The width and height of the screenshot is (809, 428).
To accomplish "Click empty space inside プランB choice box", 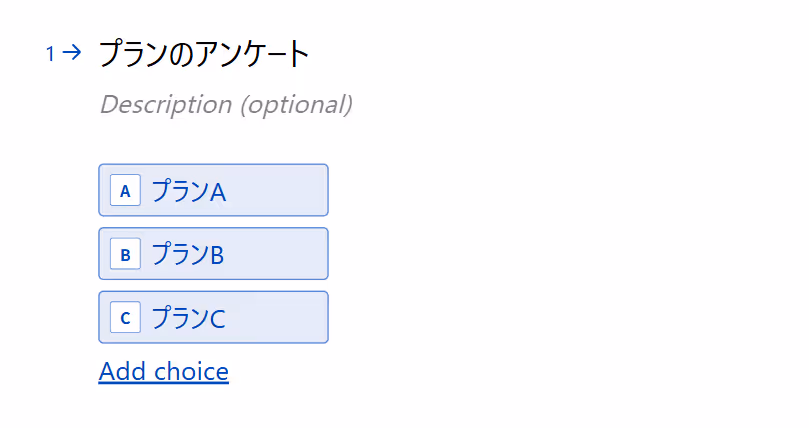I will tap(276, 254).
